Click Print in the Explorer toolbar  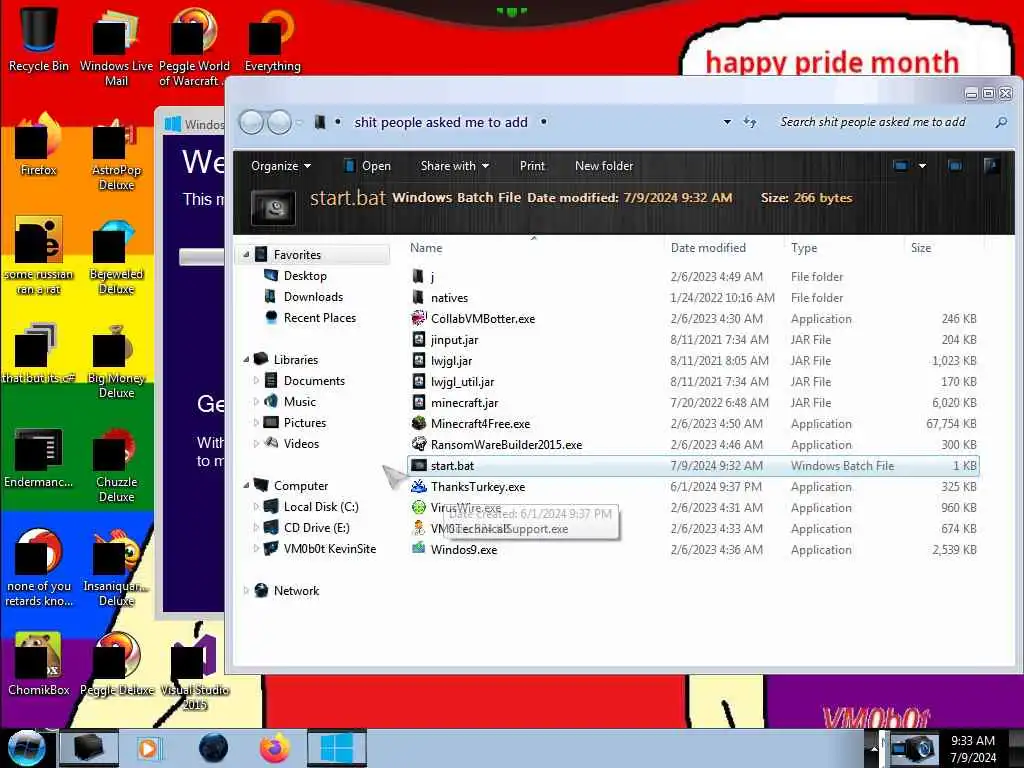click(532, 166)
